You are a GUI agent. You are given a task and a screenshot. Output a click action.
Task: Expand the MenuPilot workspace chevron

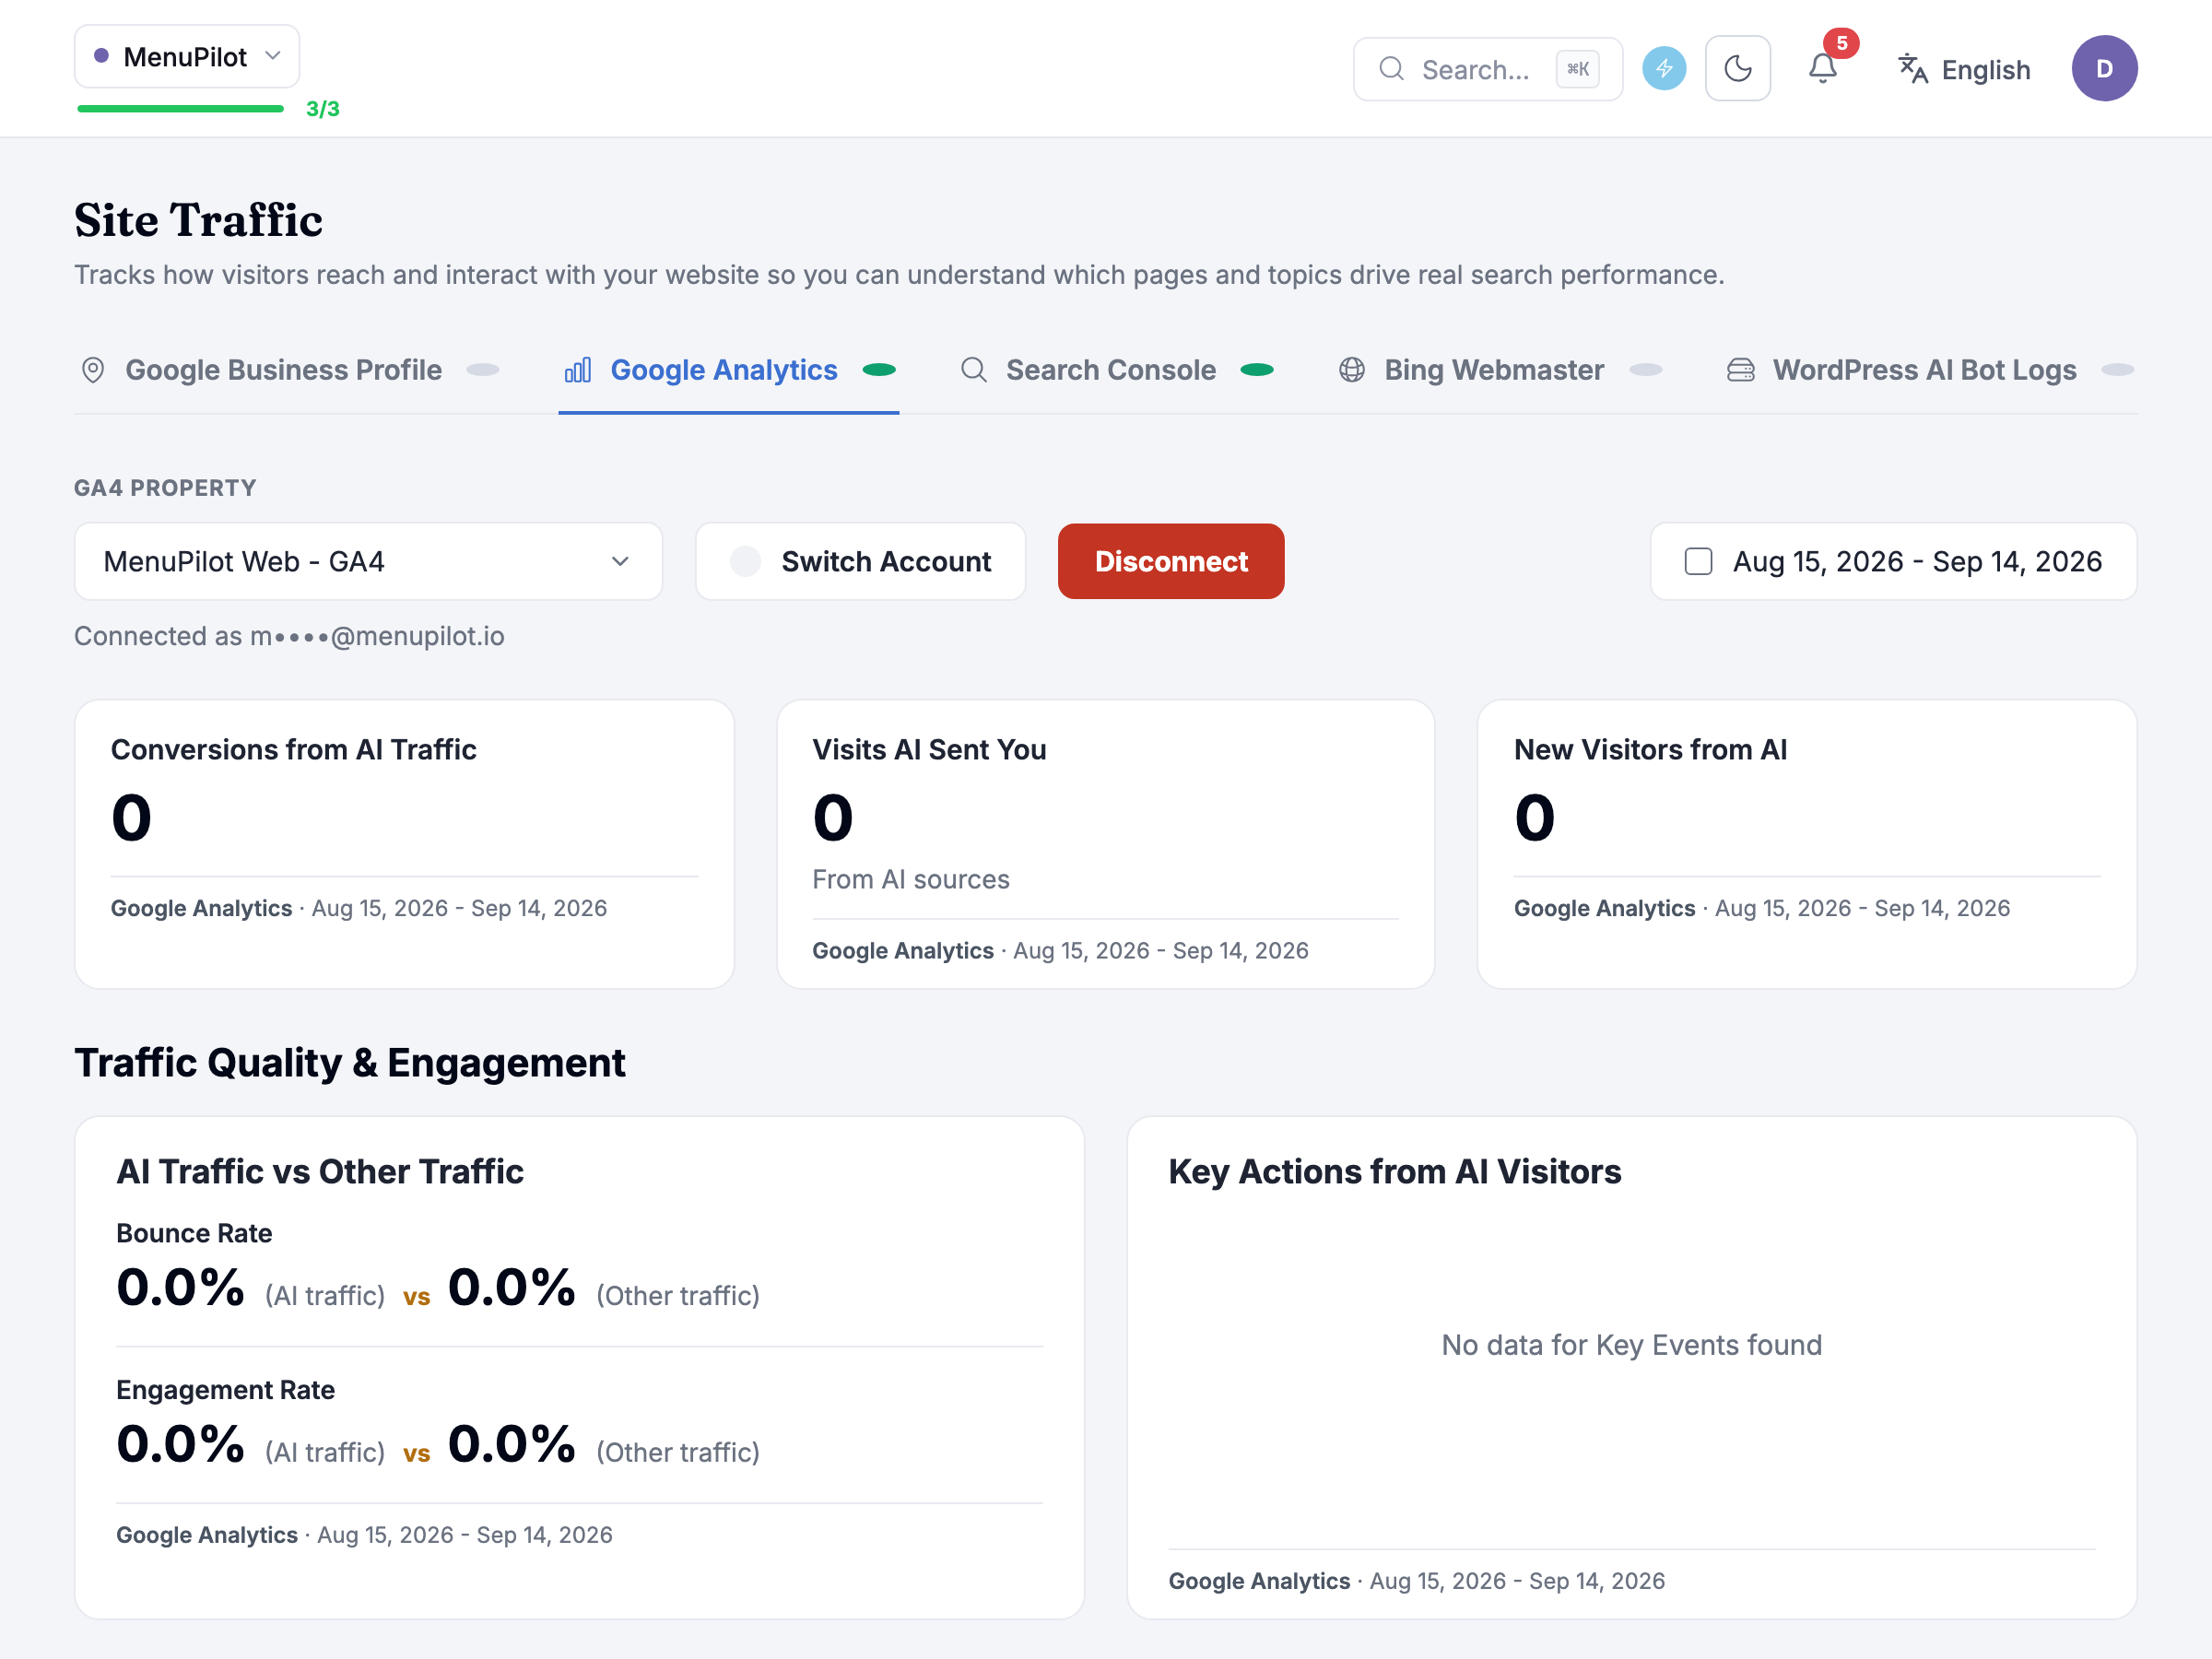coord(272,56)
